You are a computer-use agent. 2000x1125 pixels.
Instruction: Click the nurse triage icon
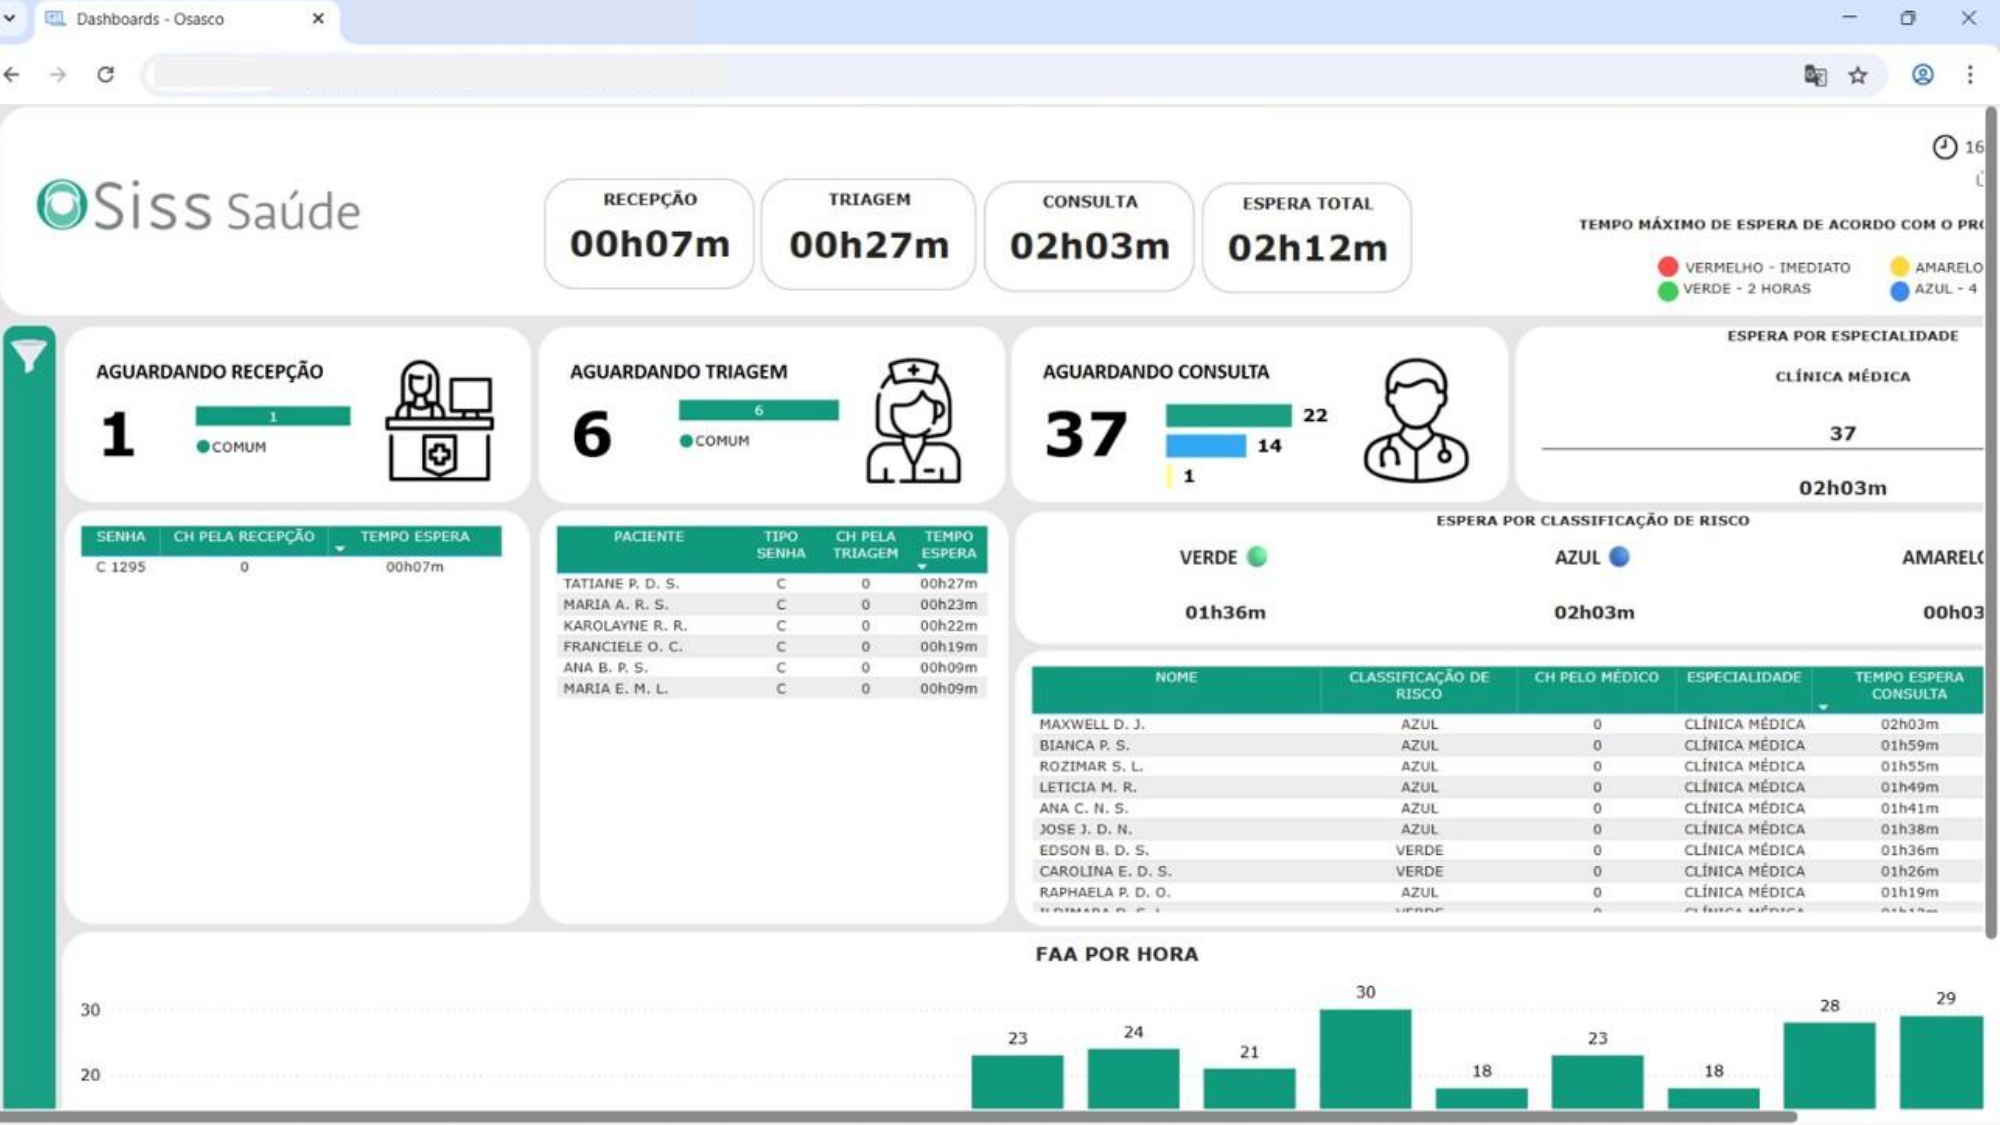click(913, 421)
